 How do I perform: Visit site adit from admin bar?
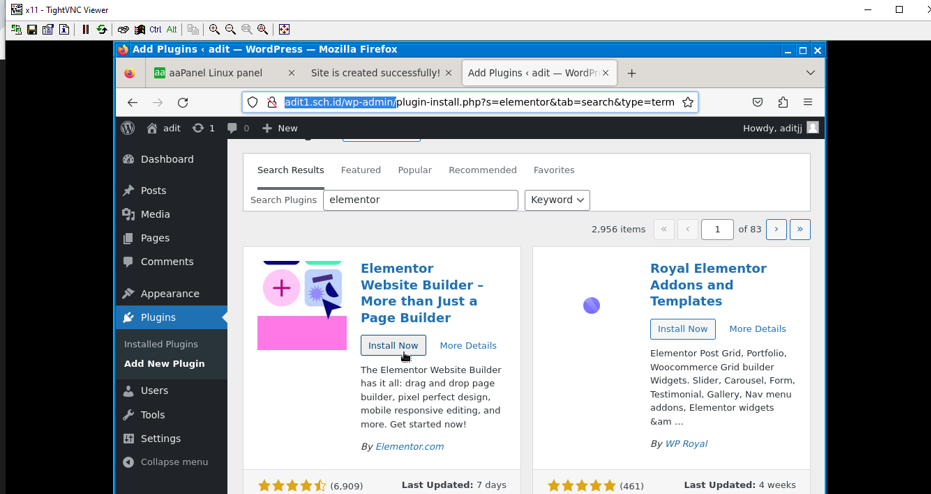[164, 128]
